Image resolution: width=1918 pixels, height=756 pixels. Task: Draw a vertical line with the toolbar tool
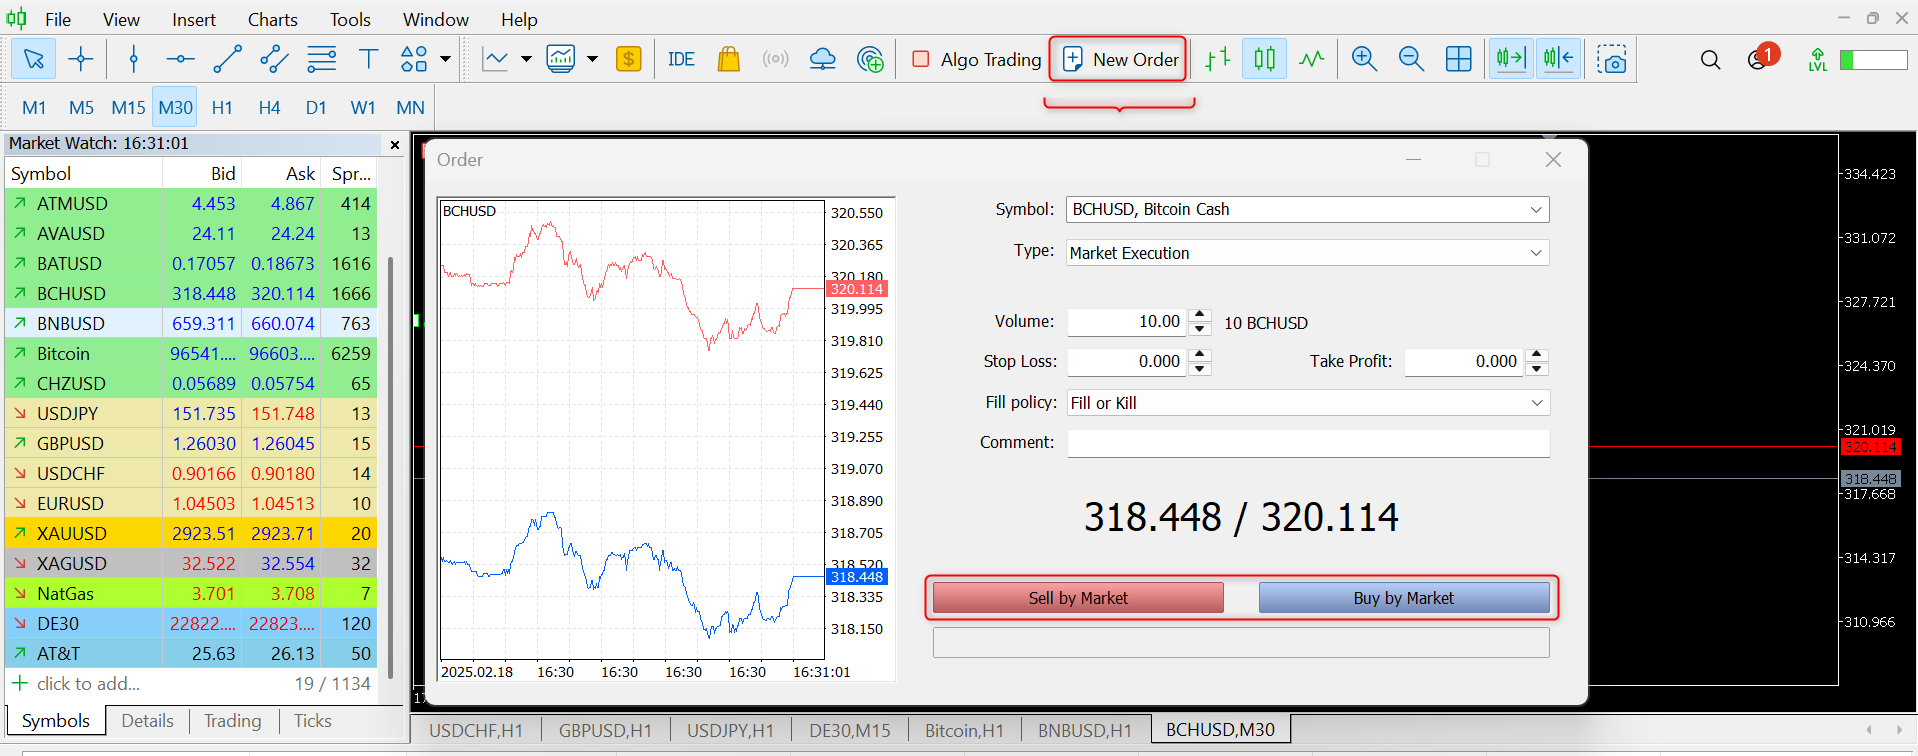(134, 59)
